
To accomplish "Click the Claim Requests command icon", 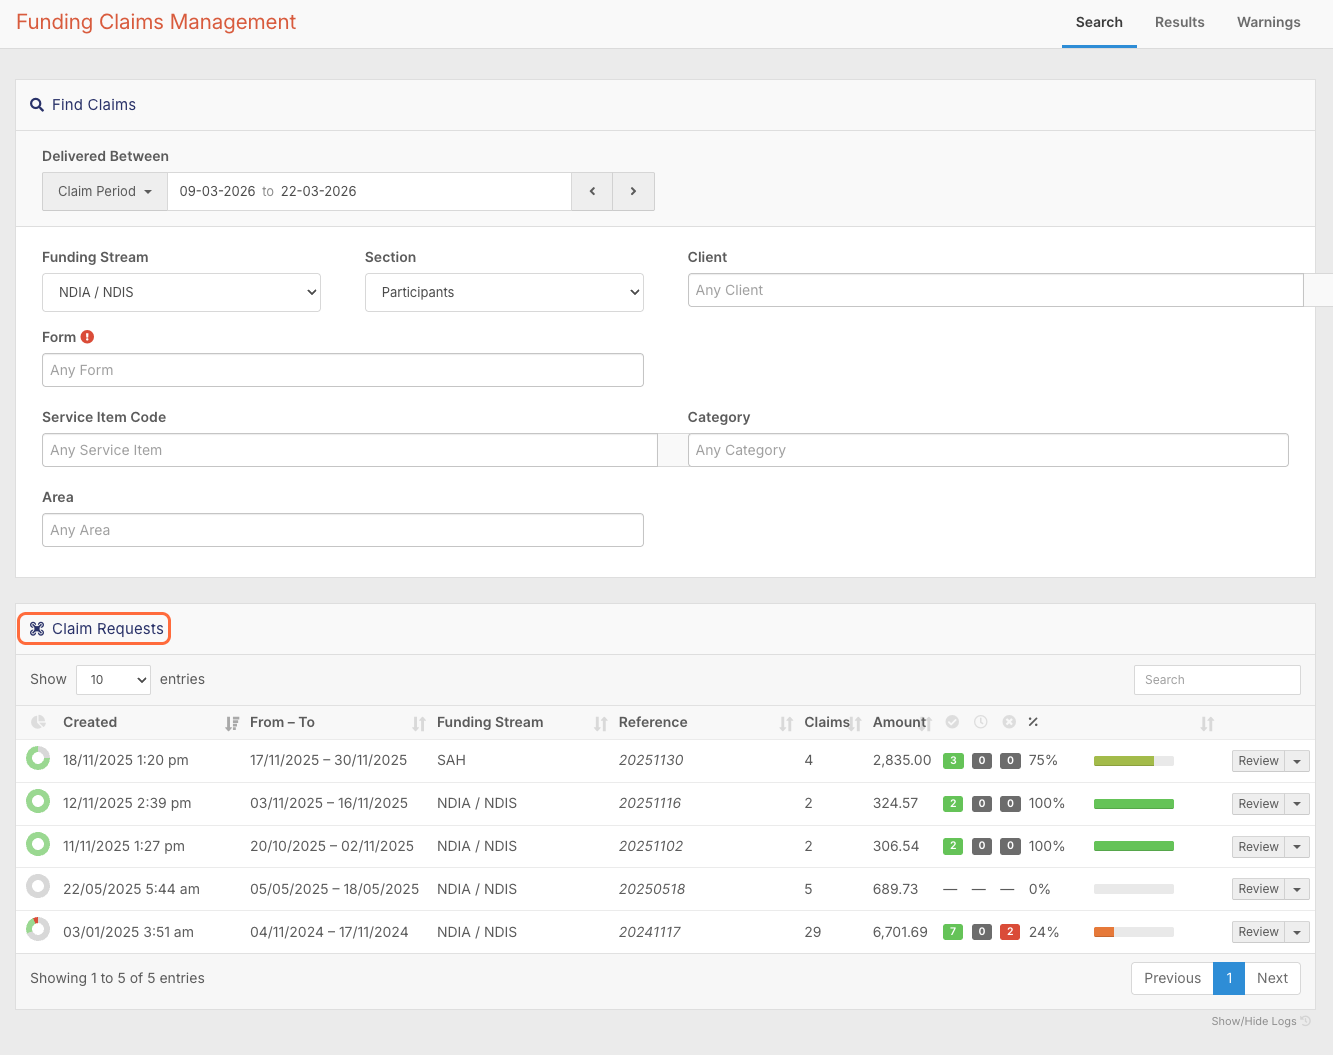I will pos(37,629).
